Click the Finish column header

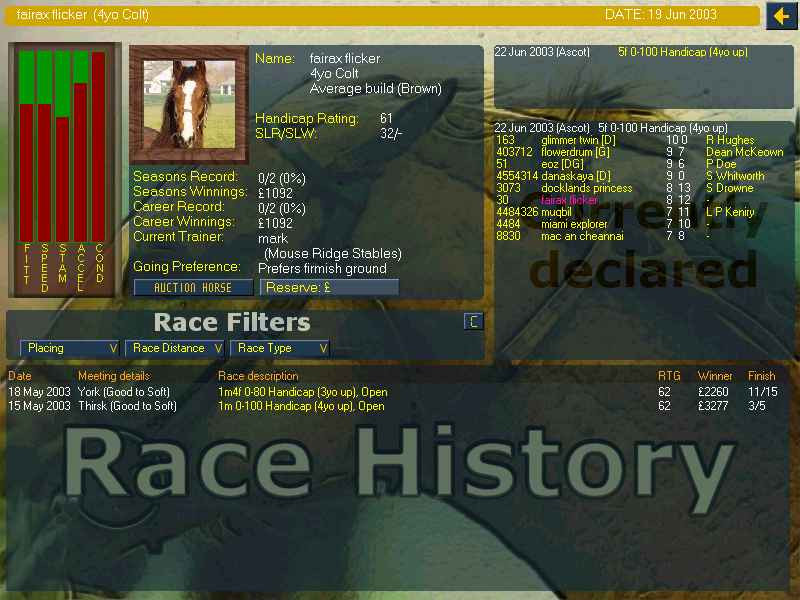pyautogui.click(x=761, y=376)
